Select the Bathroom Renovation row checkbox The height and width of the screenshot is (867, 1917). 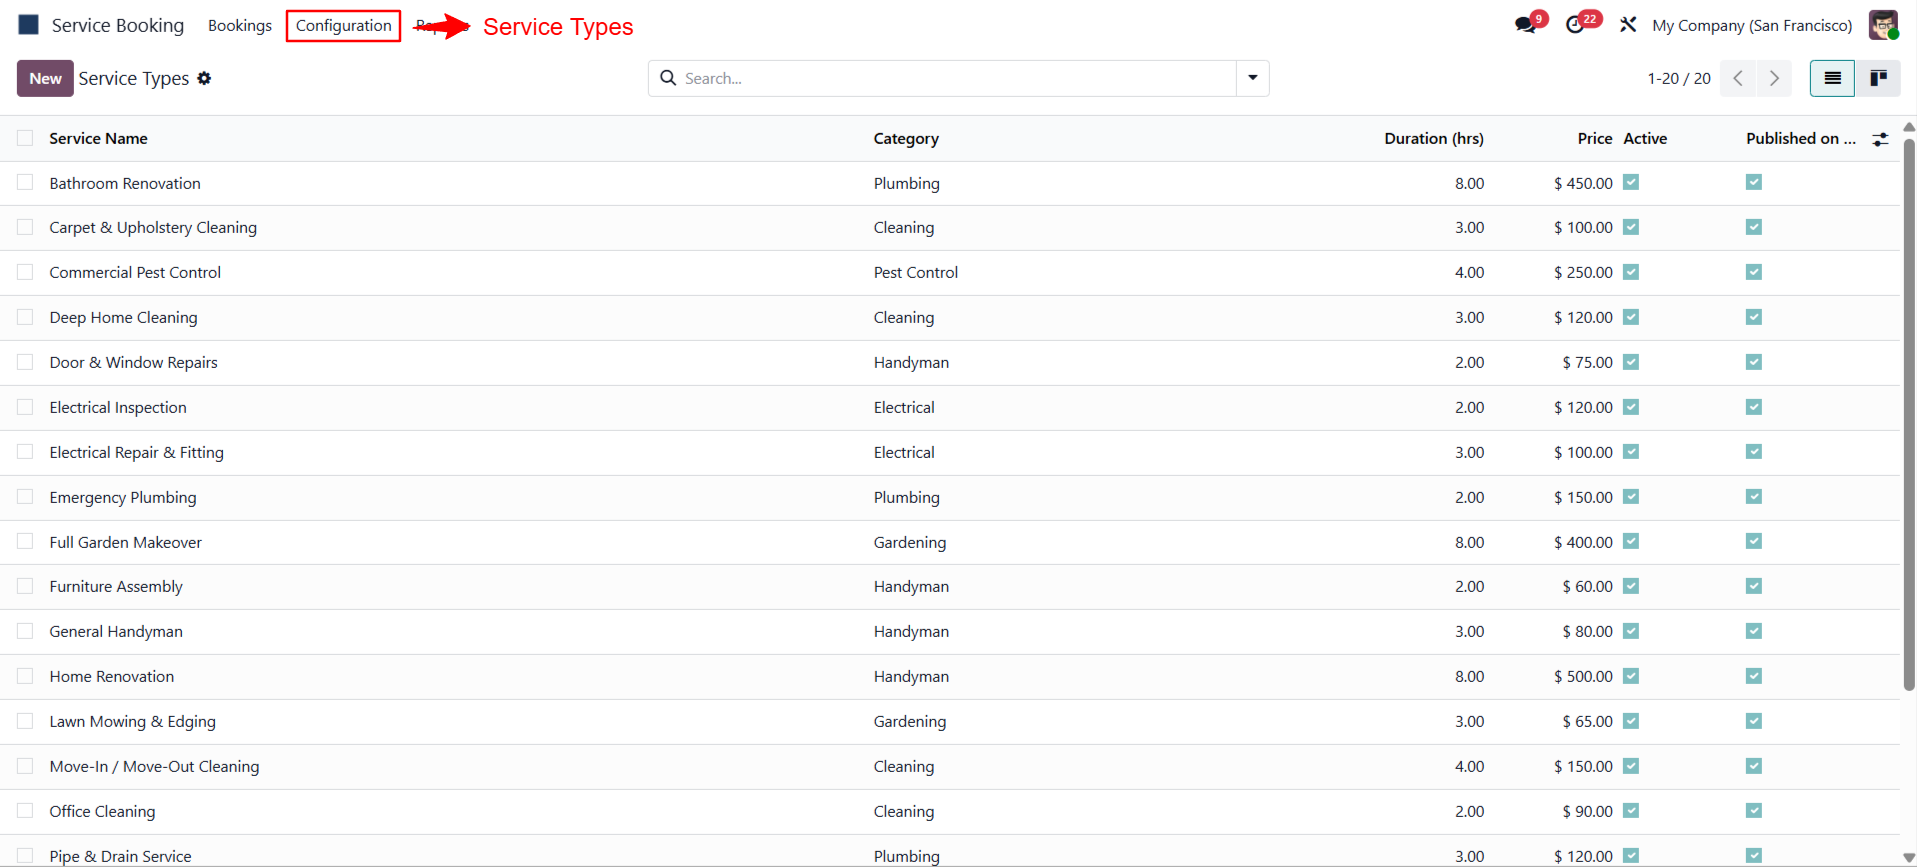(25, 182)
